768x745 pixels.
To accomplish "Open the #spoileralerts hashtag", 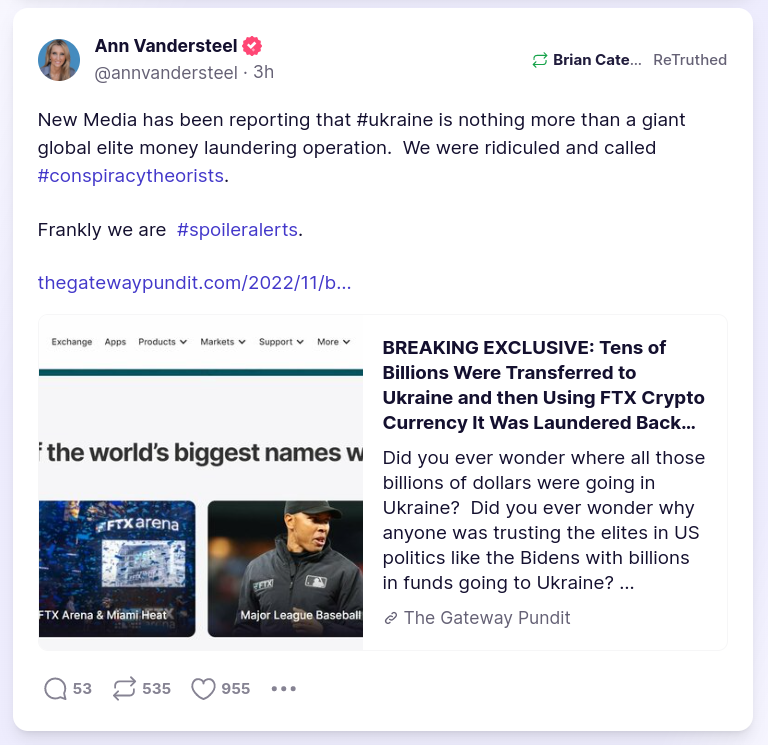I will (x=237, y=229).
